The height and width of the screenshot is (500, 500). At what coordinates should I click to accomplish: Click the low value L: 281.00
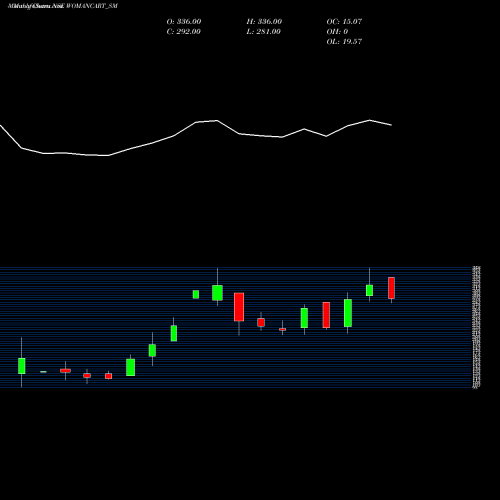coord(263,31)
